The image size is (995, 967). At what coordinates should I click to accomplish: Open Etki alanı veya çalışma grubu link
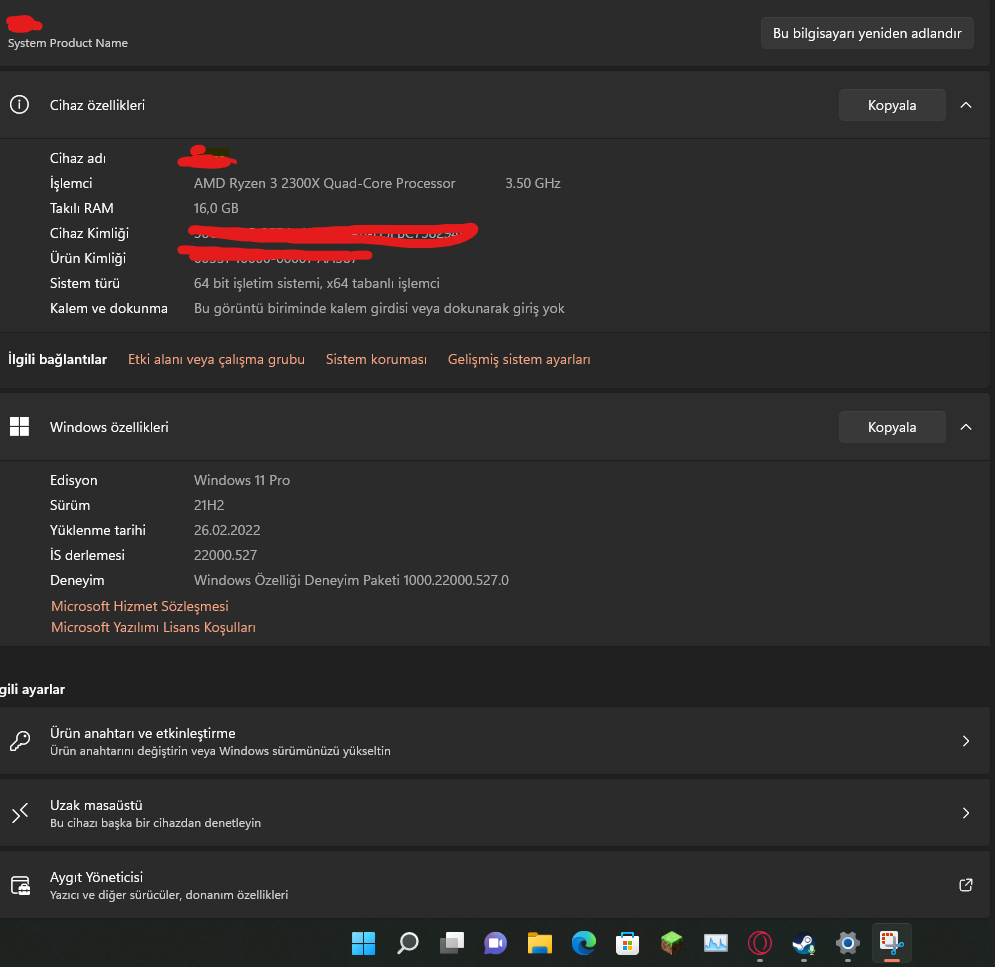click(x=216, y=359)
